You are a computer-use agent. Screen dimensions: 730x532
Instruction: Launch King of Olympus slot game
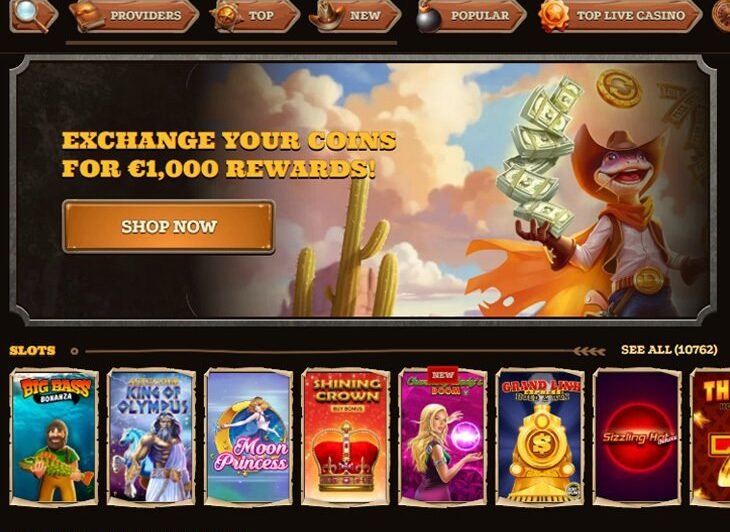151,437
